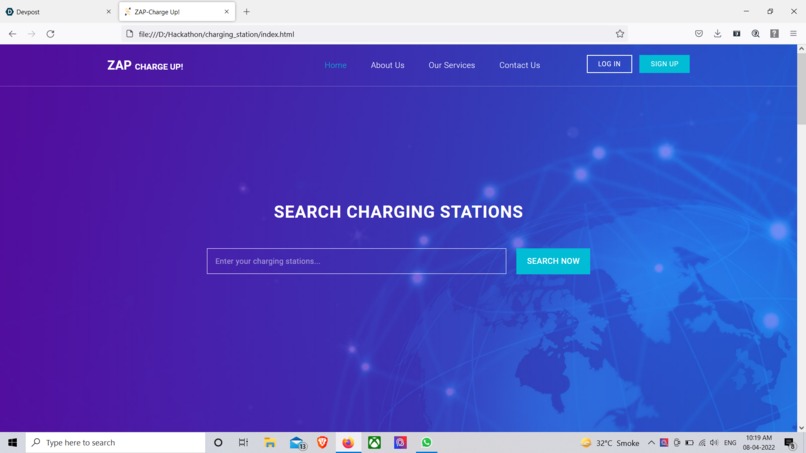Close the ZAP-Charge Up! tab

coord(227,11)
